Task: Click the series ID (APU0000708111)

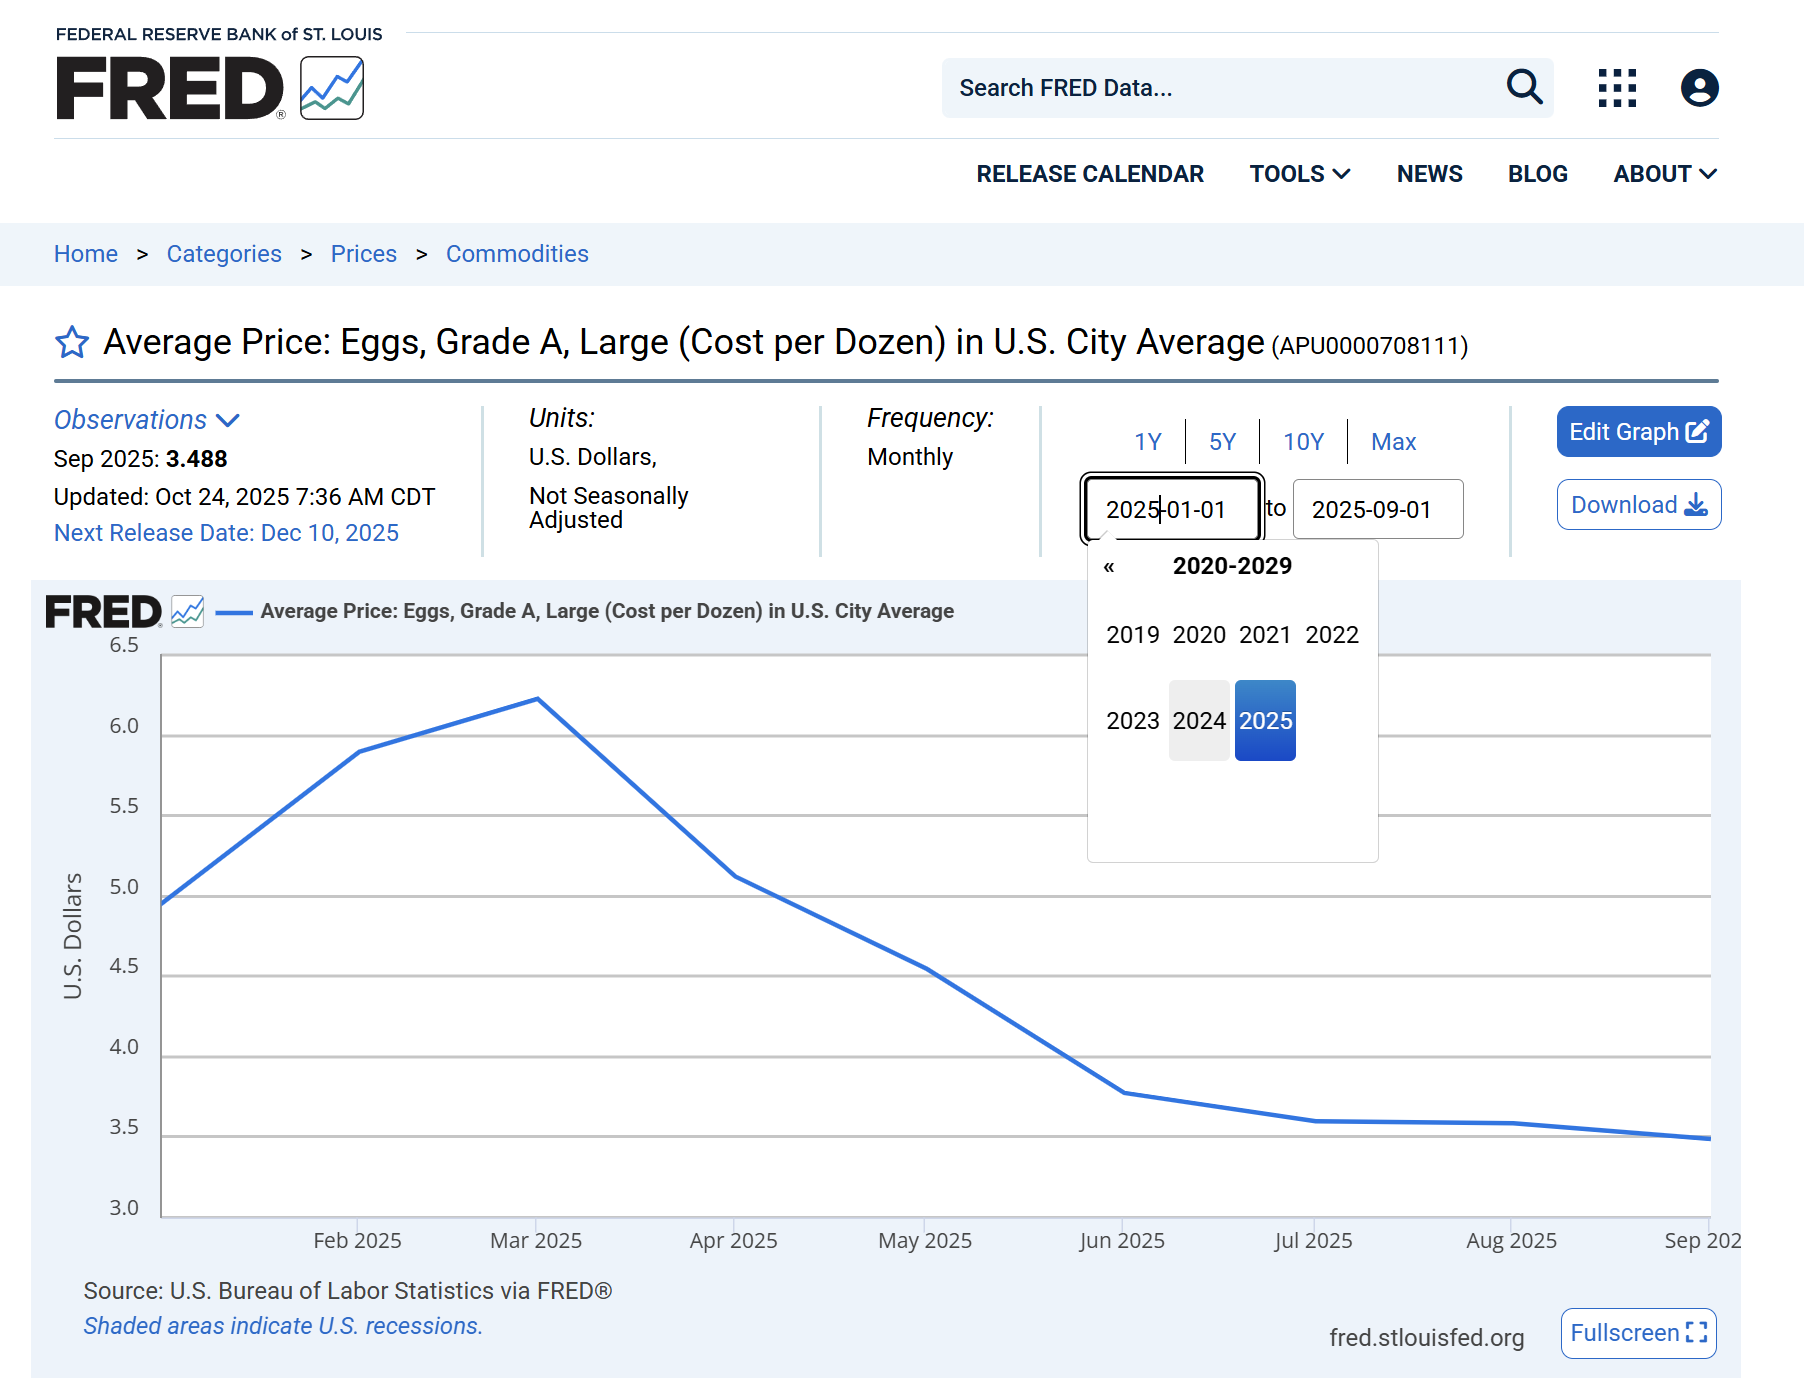Action: click(1370, 346)
